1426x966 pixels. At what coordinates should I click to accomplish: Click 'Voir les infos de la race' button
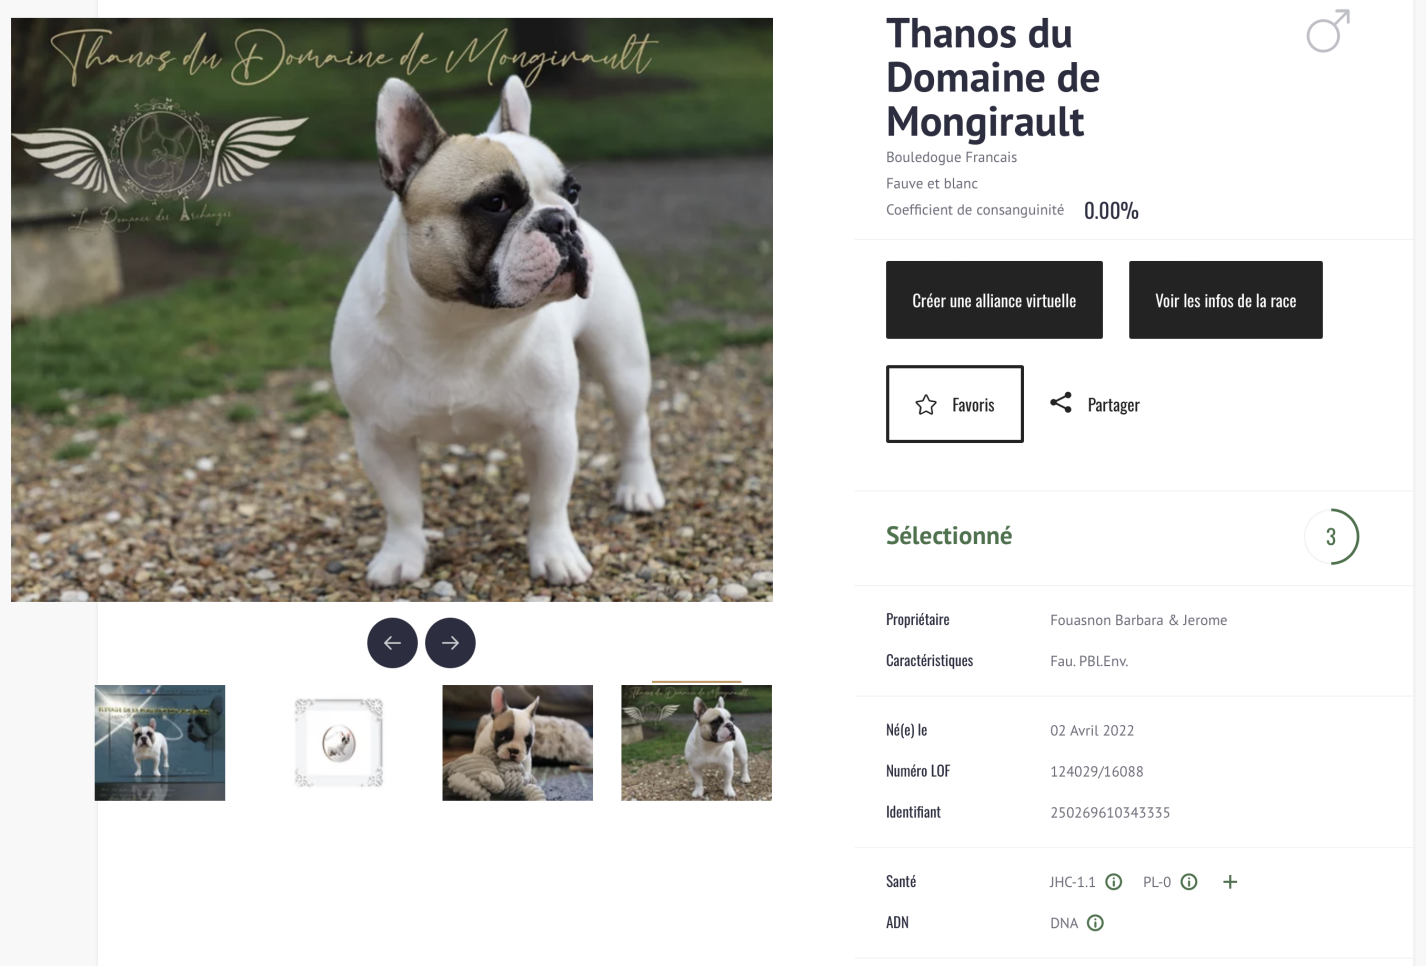coord(1226,300)
